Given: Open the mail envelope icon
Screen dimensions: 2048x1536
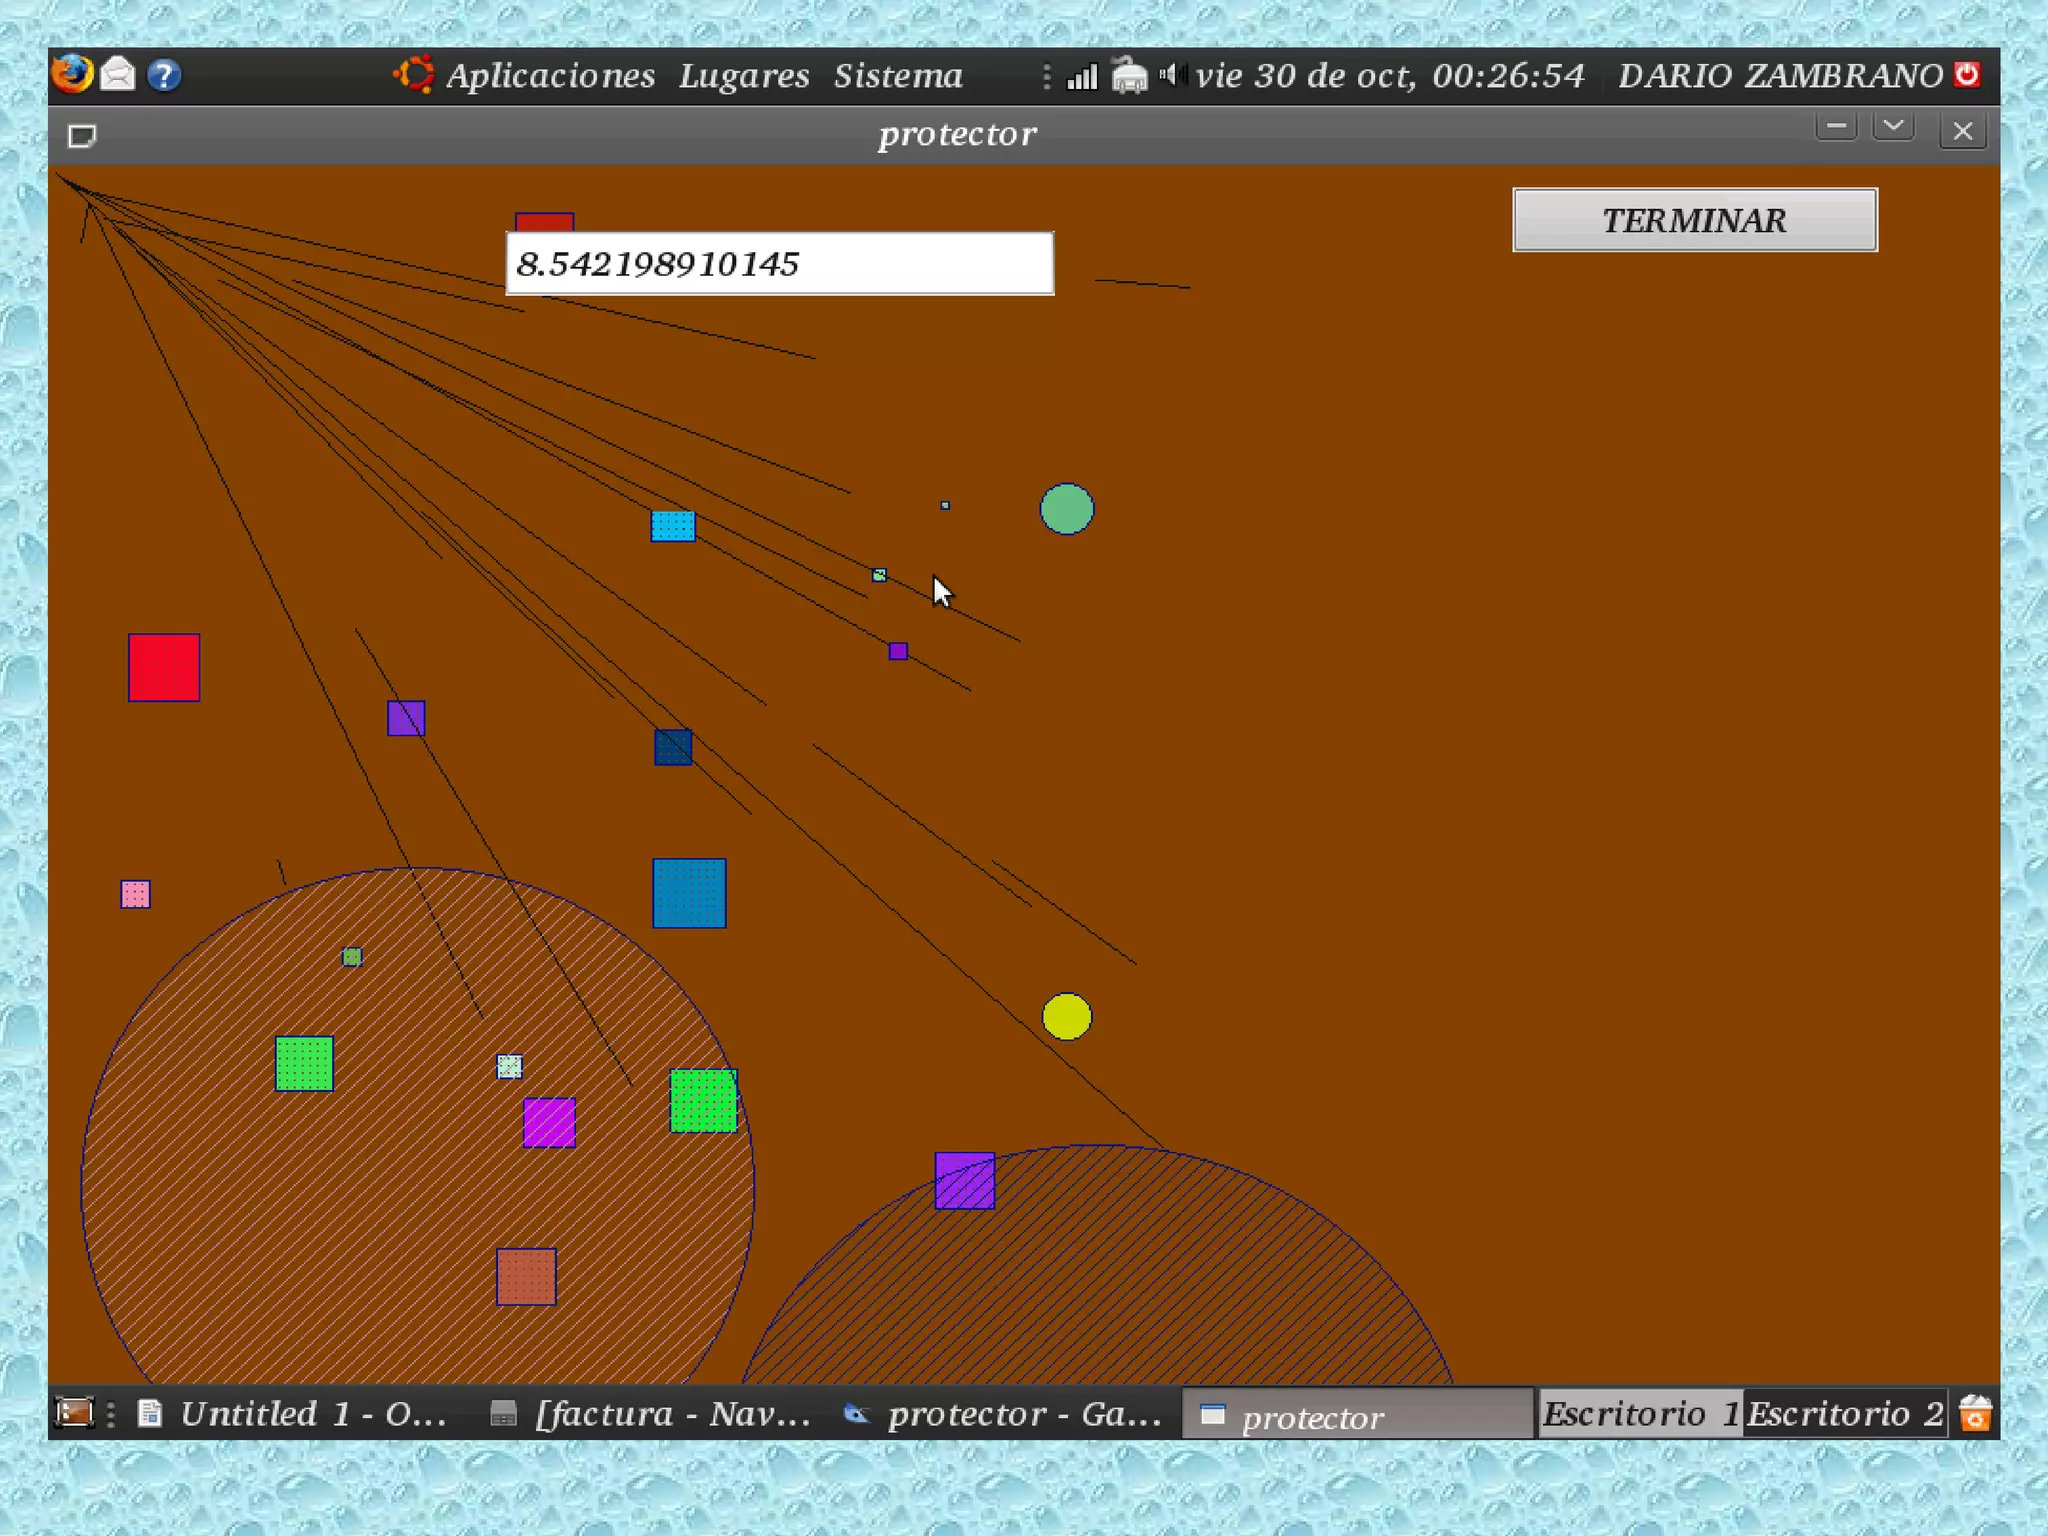Looking at the screenshot, I should [118, 74].
